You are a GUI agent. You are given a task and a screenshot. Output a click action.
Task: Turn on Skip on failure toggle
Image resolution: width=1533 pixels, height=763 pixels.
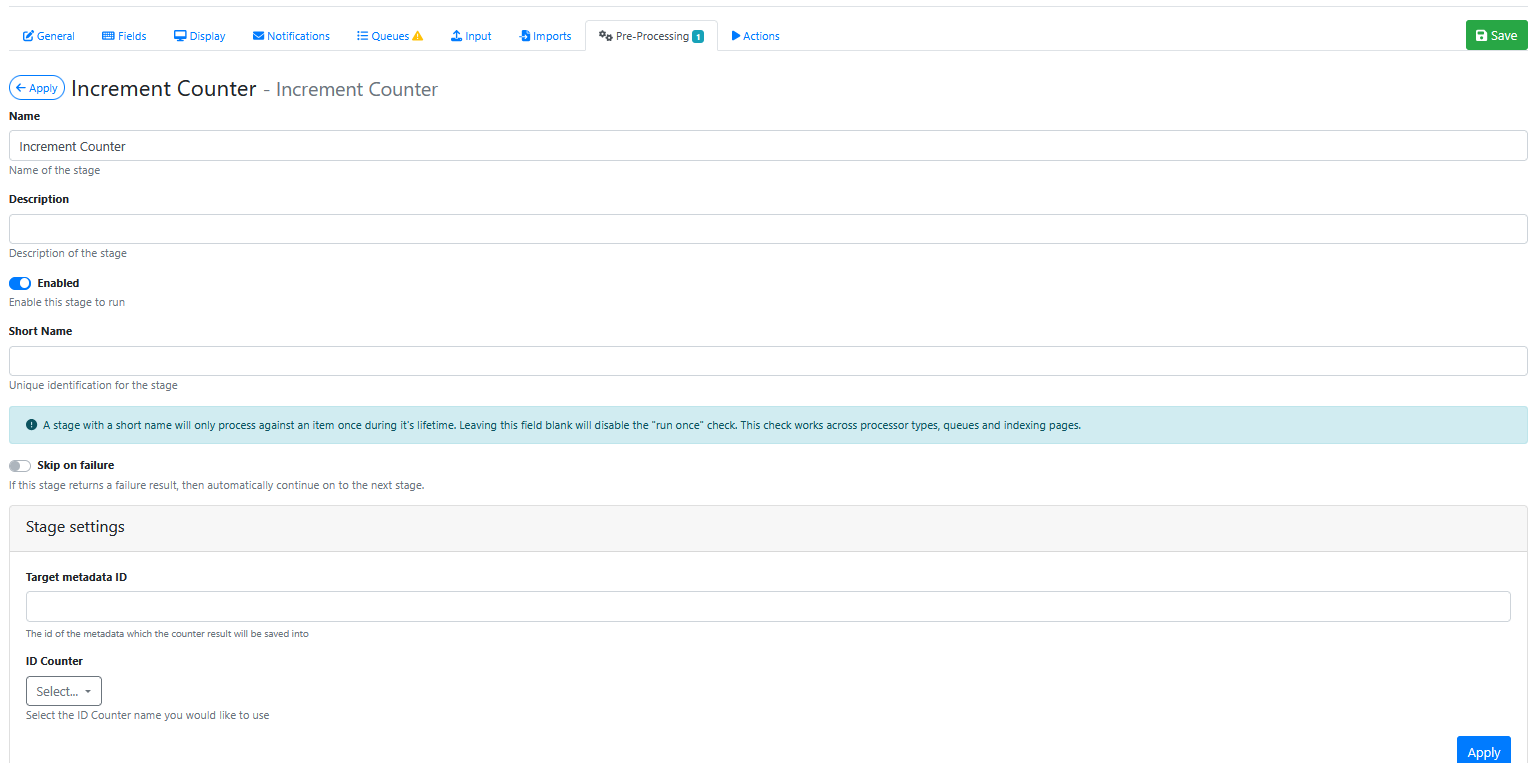[x=20, y=465]
